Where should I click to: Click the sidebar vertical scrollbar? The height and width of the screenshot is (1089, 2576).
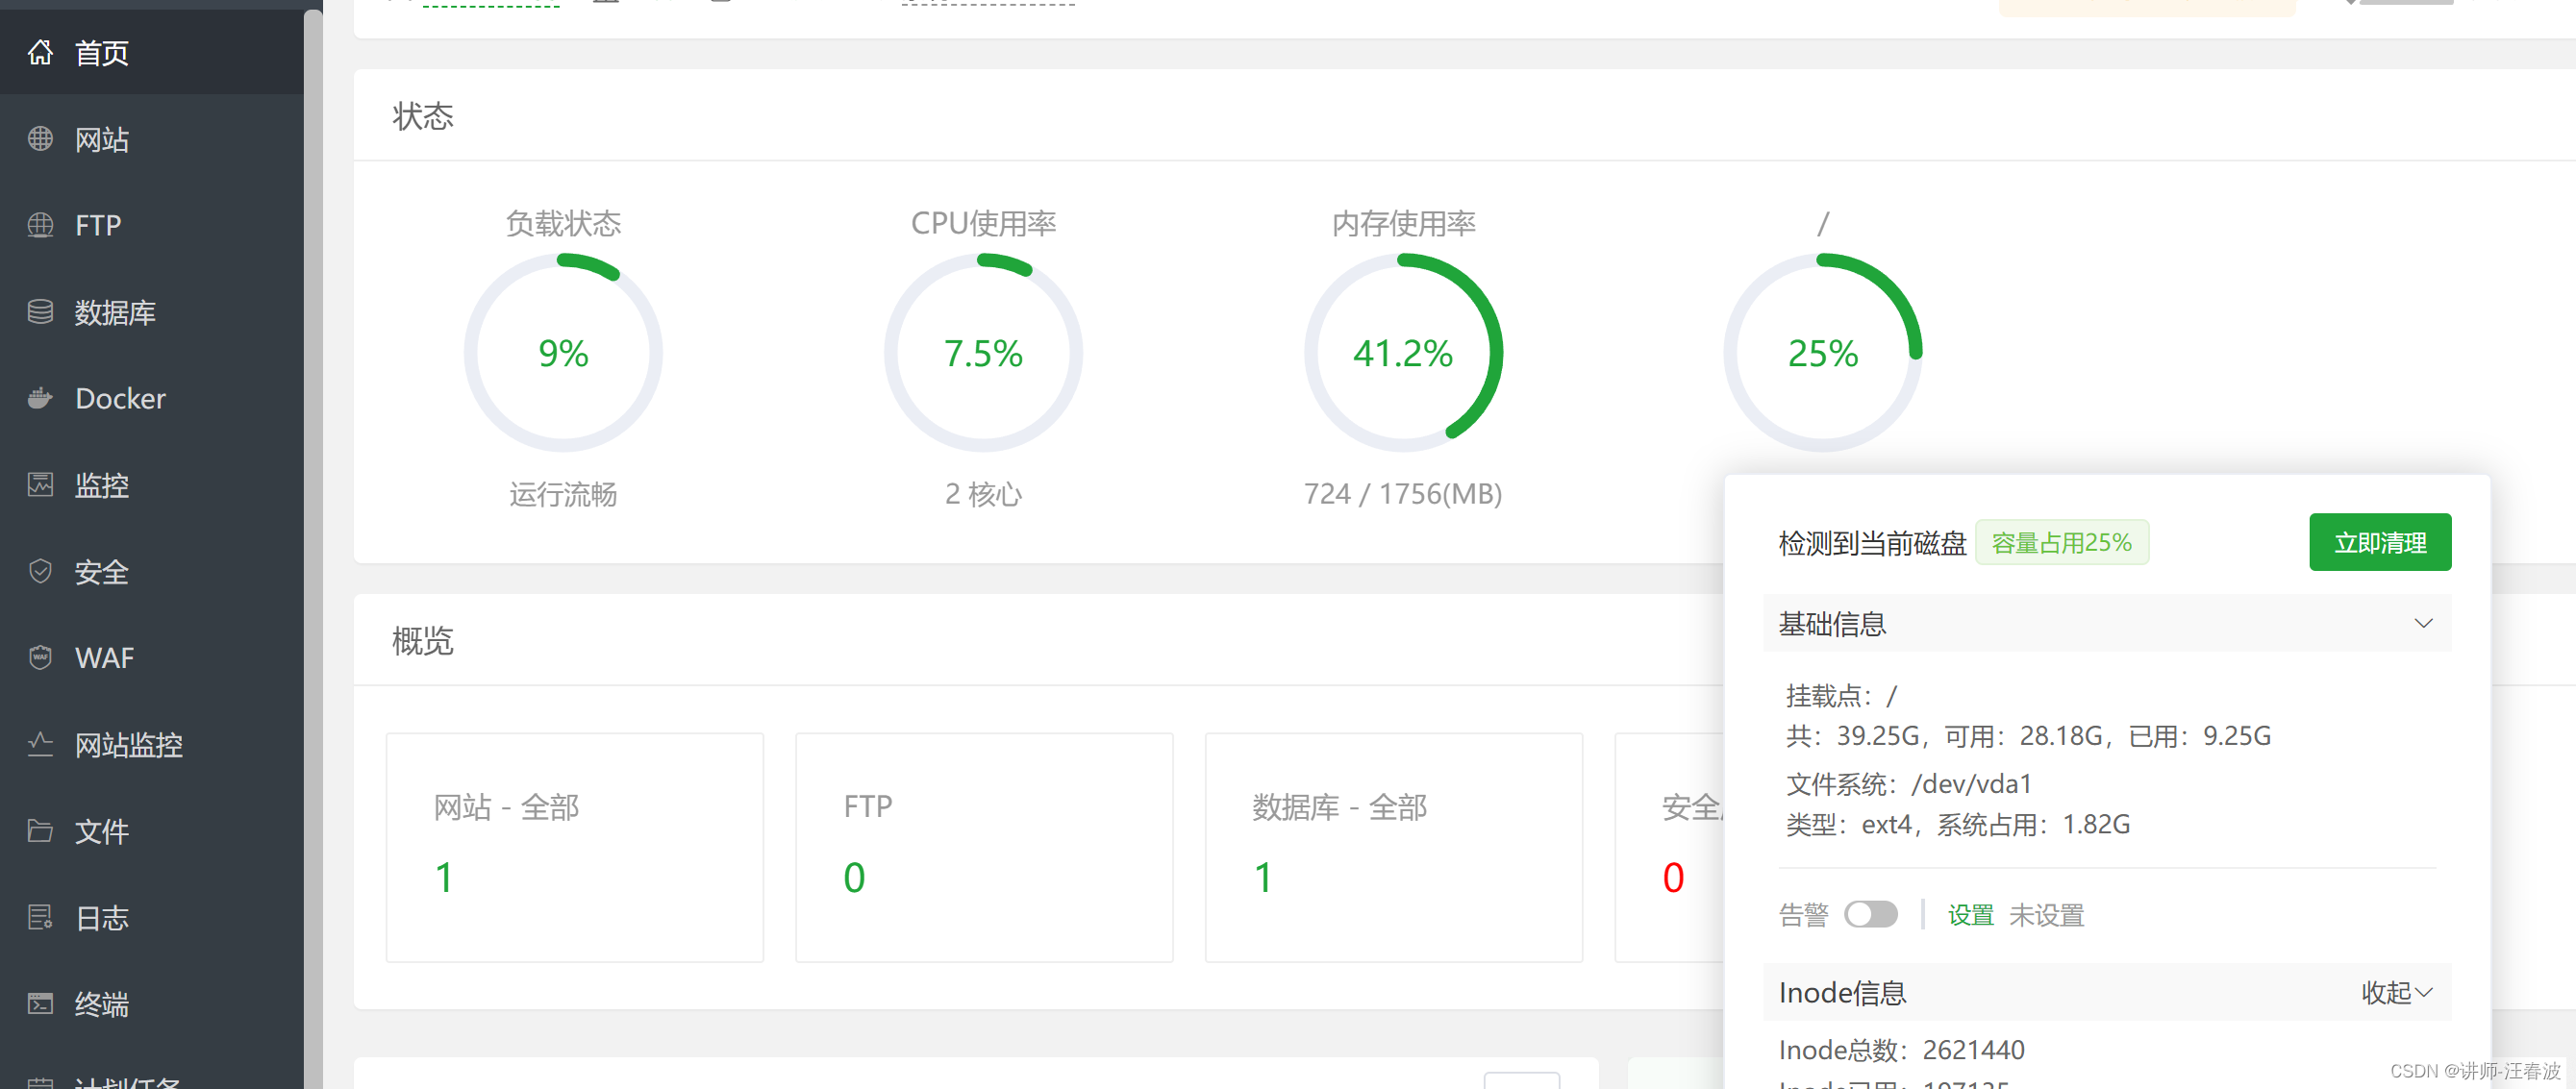(313, 549)
